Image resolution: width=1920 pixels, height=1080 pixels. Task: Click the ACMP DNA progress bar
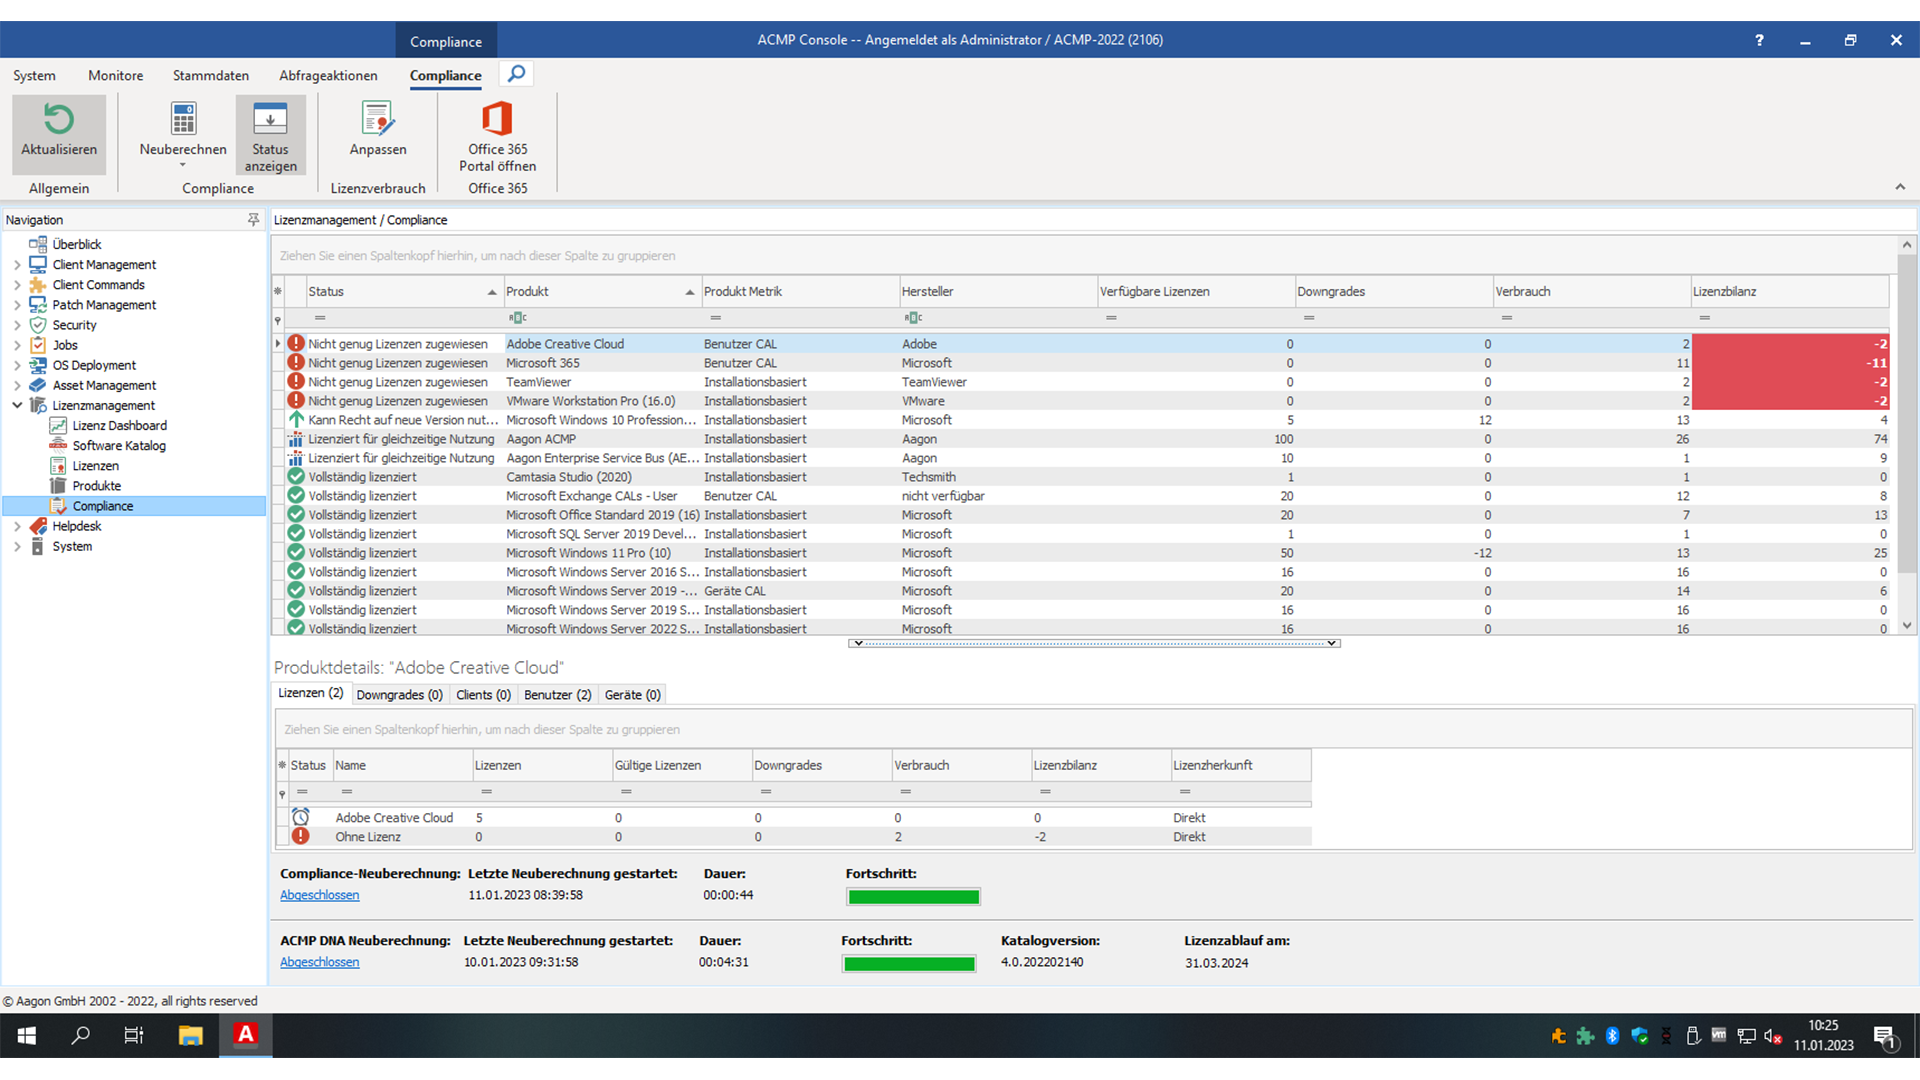[909, 964]
